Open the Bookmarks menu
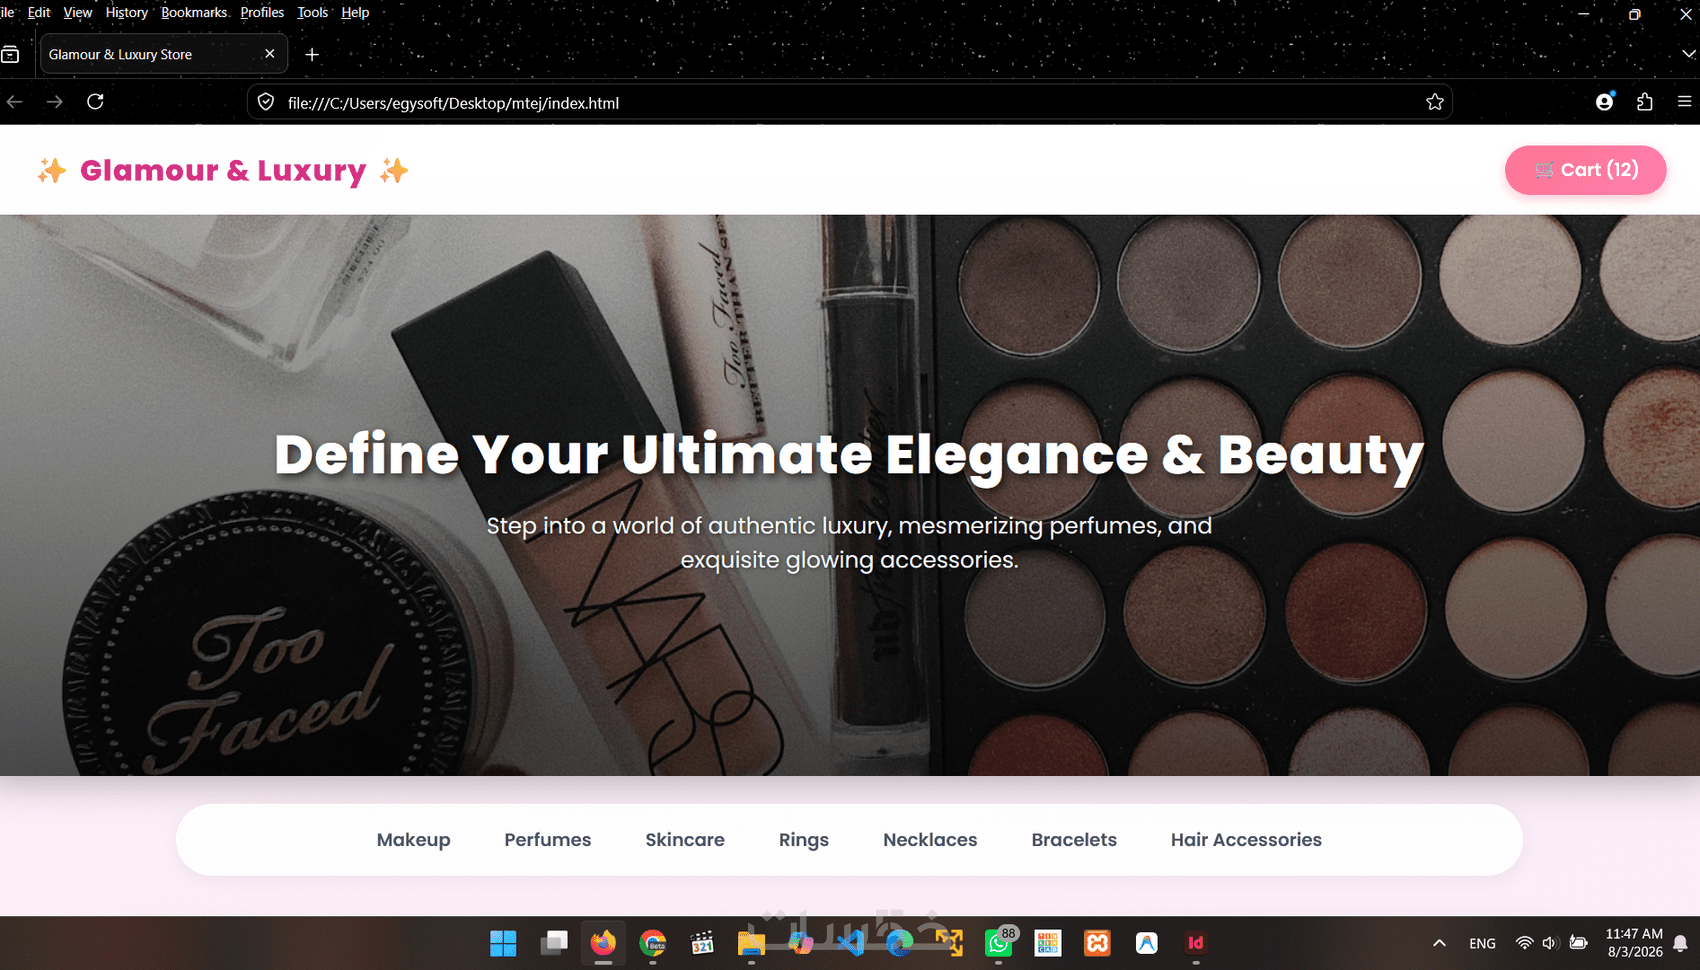The image size is (1700, 970). tap(194, 12)
